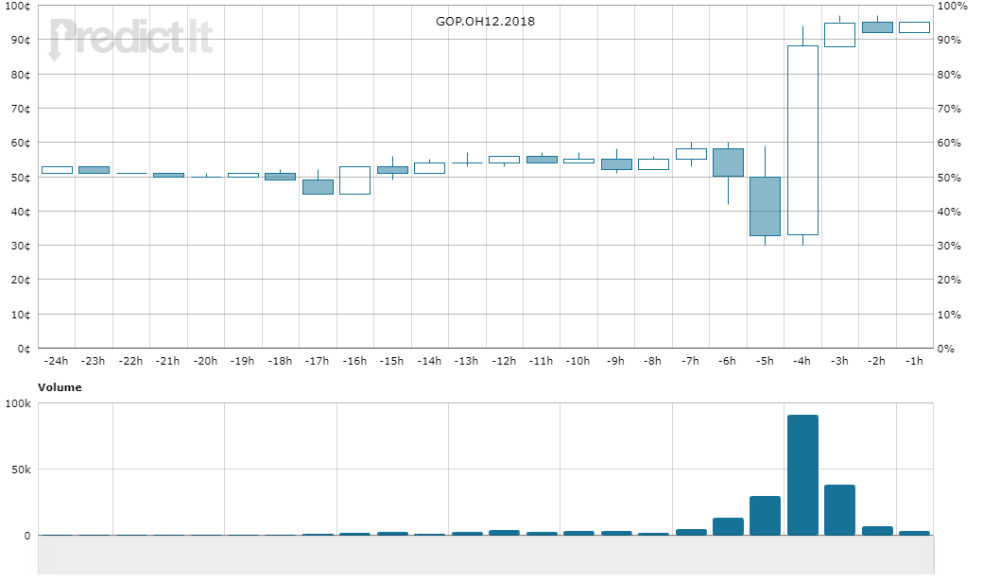Select the tall hollow candlestick at -4h

click(803, 140)
